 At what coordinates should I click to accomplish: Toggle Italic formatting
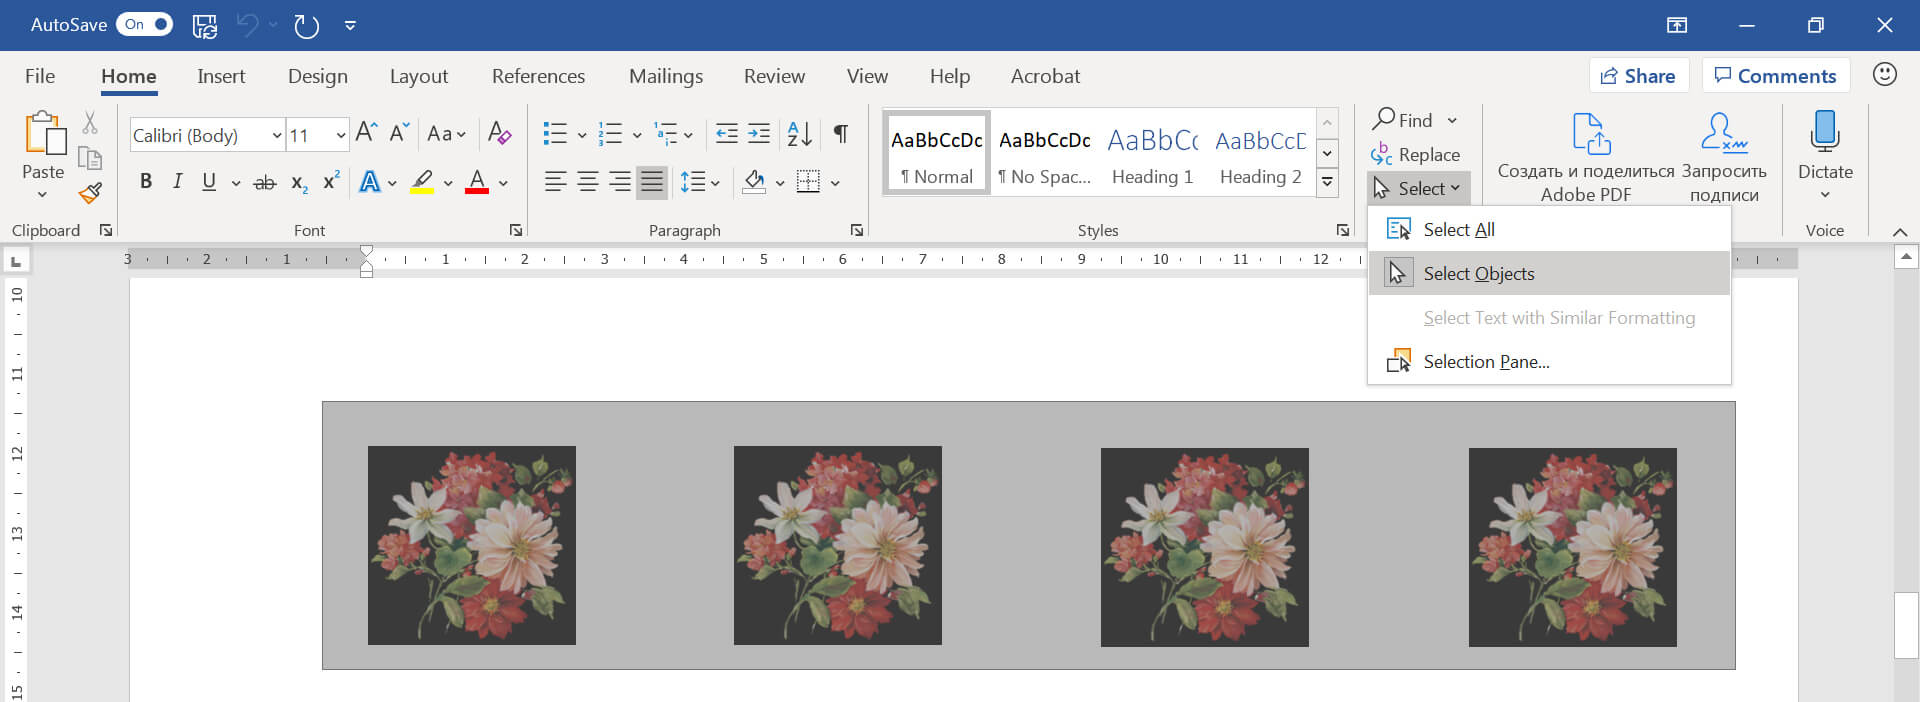pyautogui.click(x=177, y=182)
